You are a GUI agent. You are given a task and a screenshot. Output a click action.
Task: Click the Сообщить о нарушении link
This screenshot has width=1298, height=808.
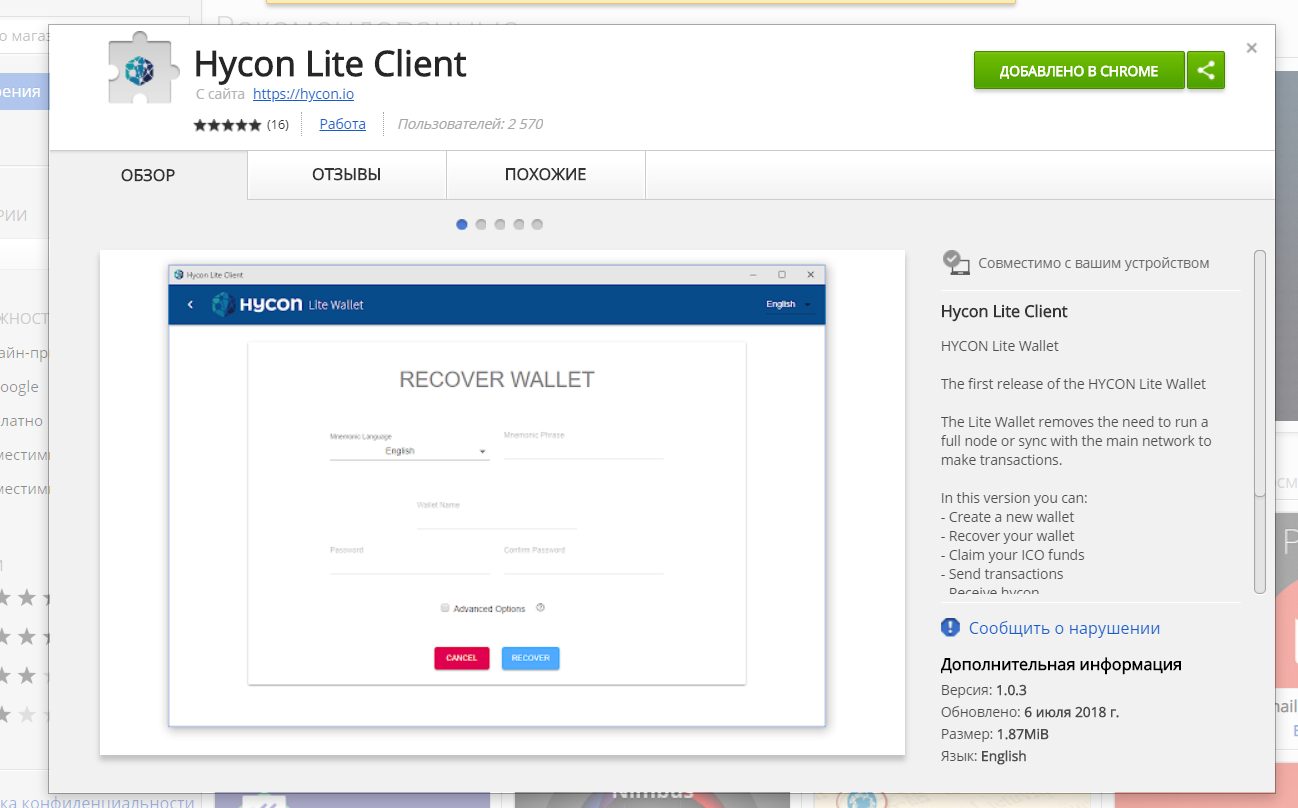click(x=1064, y=628)
